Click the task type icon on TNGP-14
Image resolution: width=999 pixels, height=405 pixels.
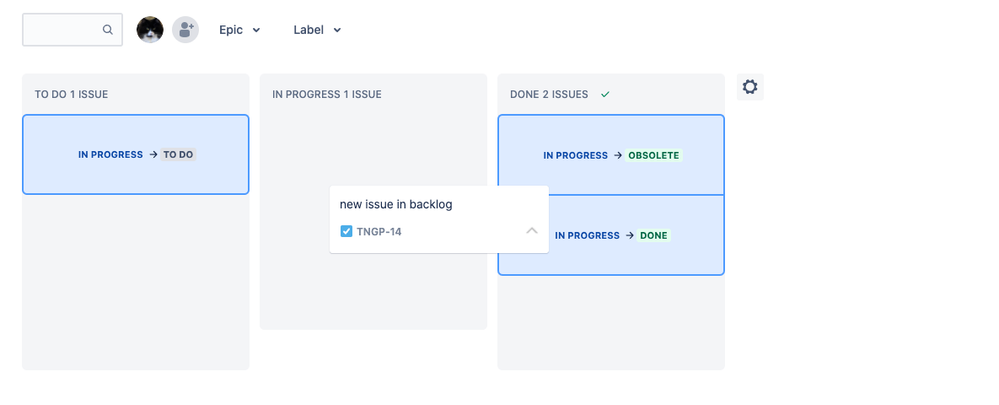[x=346, y=231]
